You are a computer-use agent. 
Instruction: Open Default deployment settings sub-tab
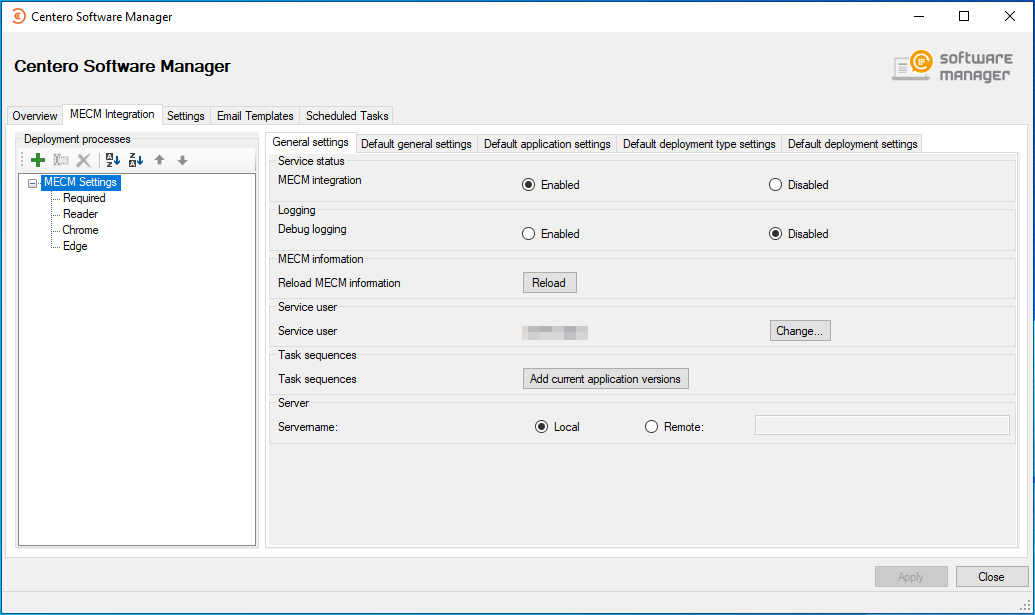tap(852, 144)
